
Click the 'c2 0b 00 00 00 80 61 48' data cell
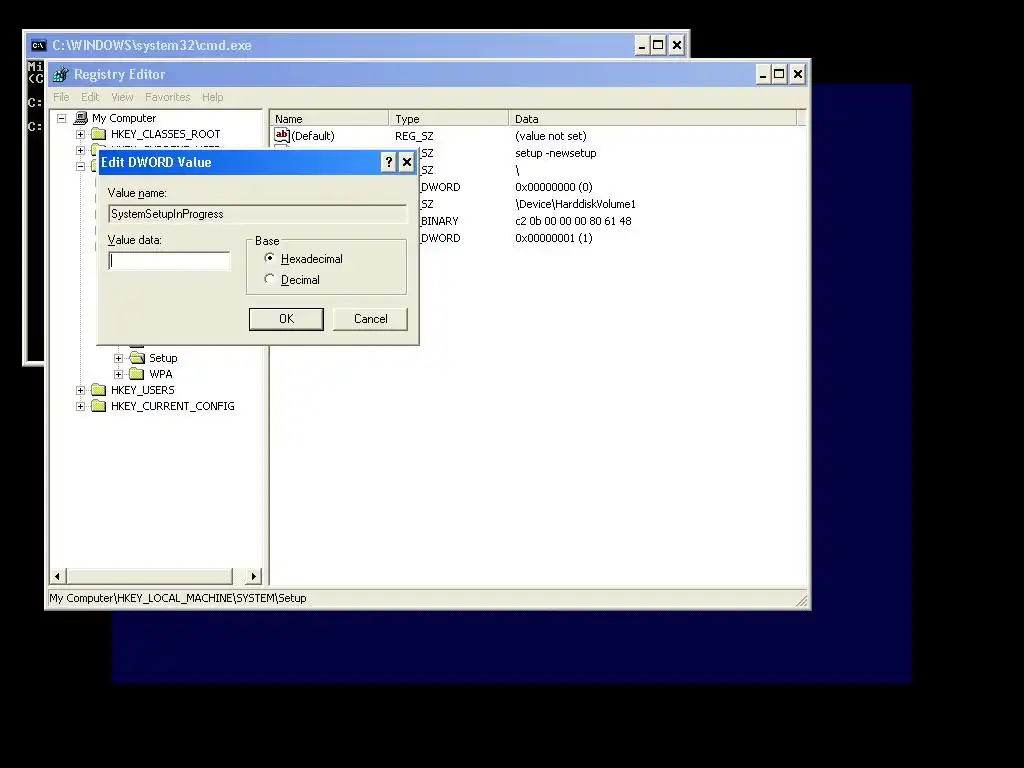tap(573, 221)
